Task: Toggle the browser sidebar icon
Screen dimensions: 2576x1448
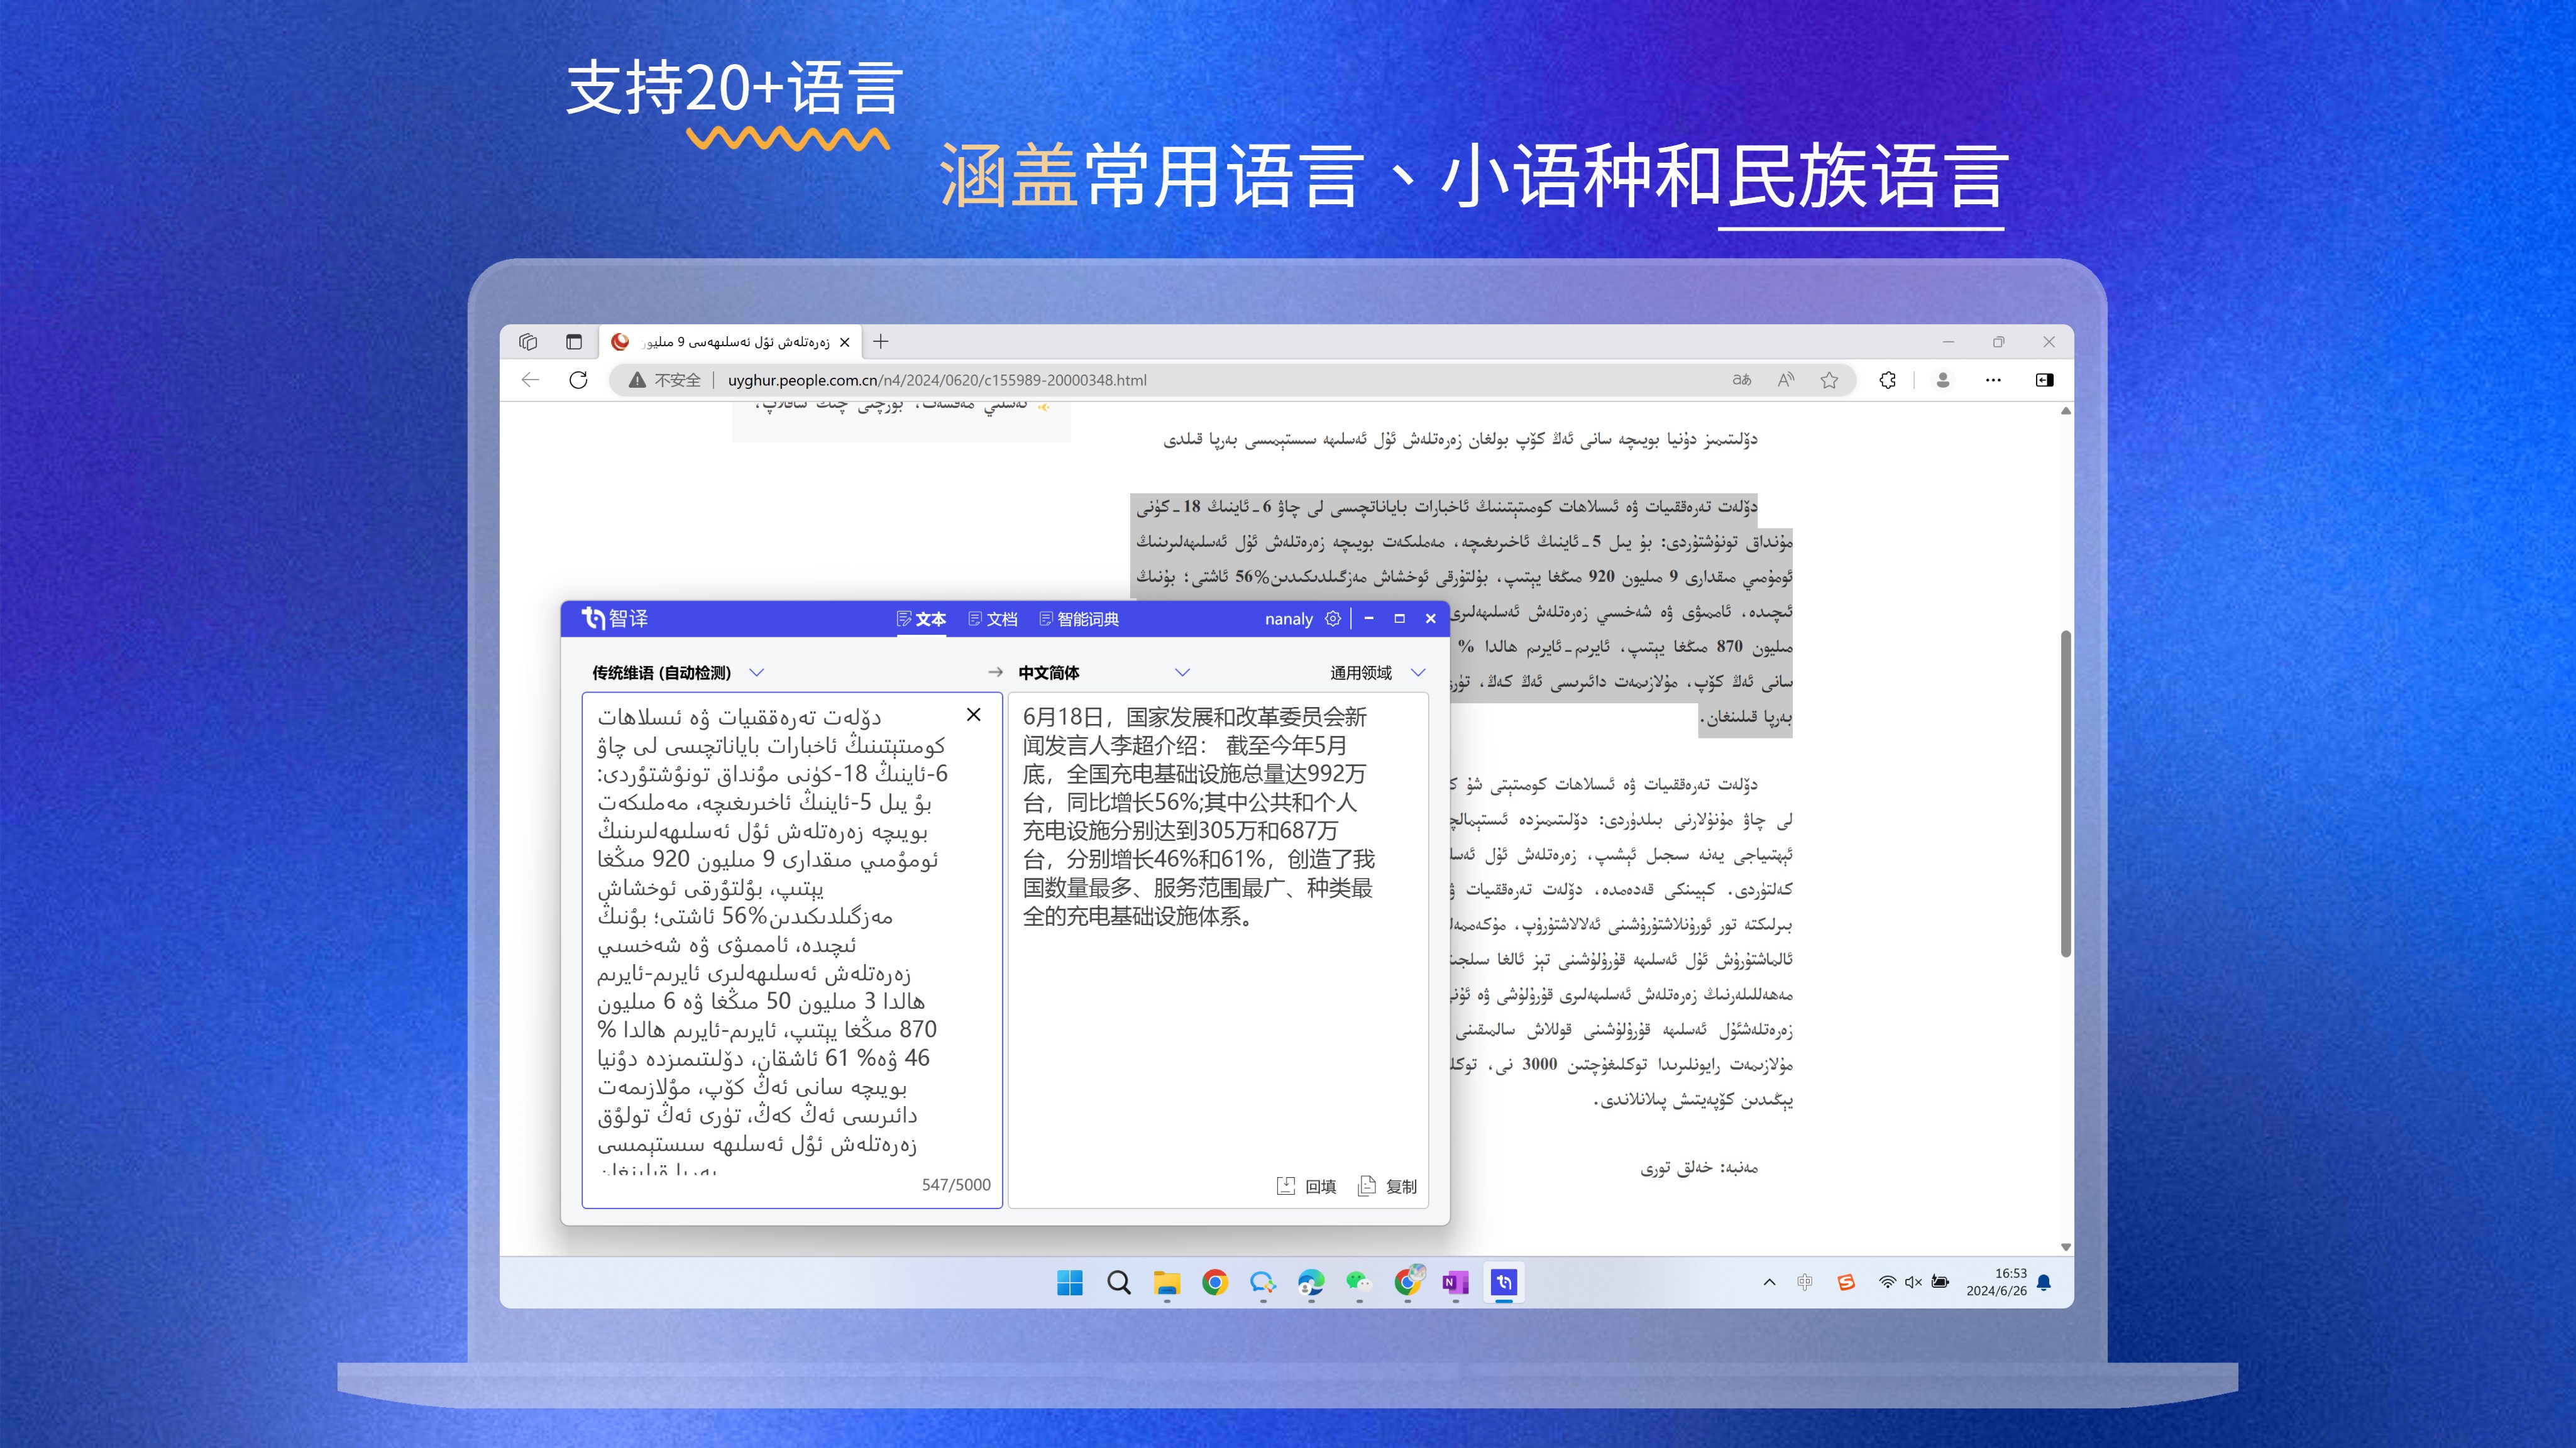Action: coord(2044,380)
